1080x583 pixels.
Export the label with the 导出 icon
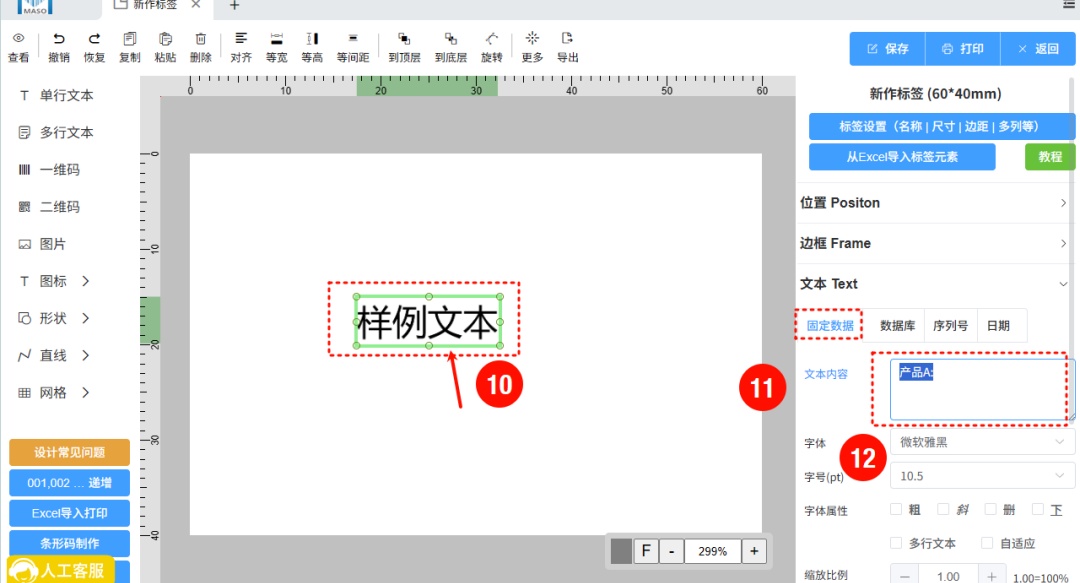click(x=568, y=39)
